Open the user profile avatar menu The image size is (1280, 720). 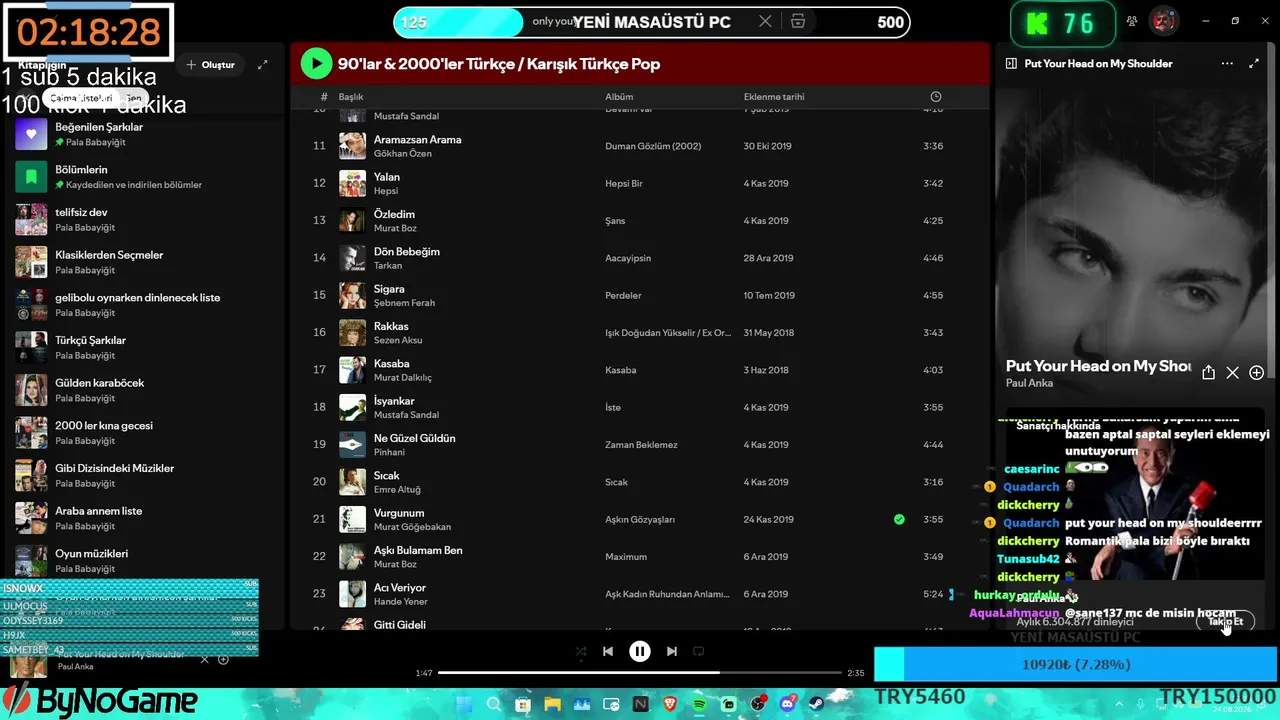(x=1163, y=21)
